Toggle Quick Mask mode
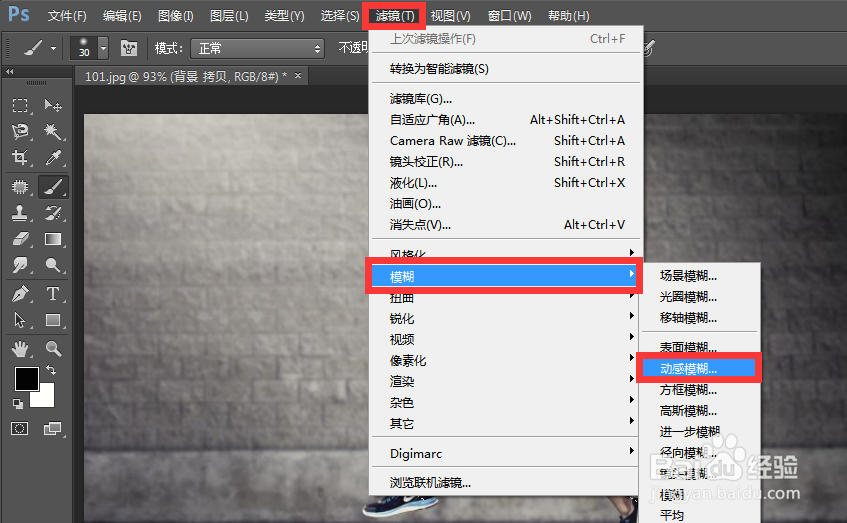 [x=20, y=429]
